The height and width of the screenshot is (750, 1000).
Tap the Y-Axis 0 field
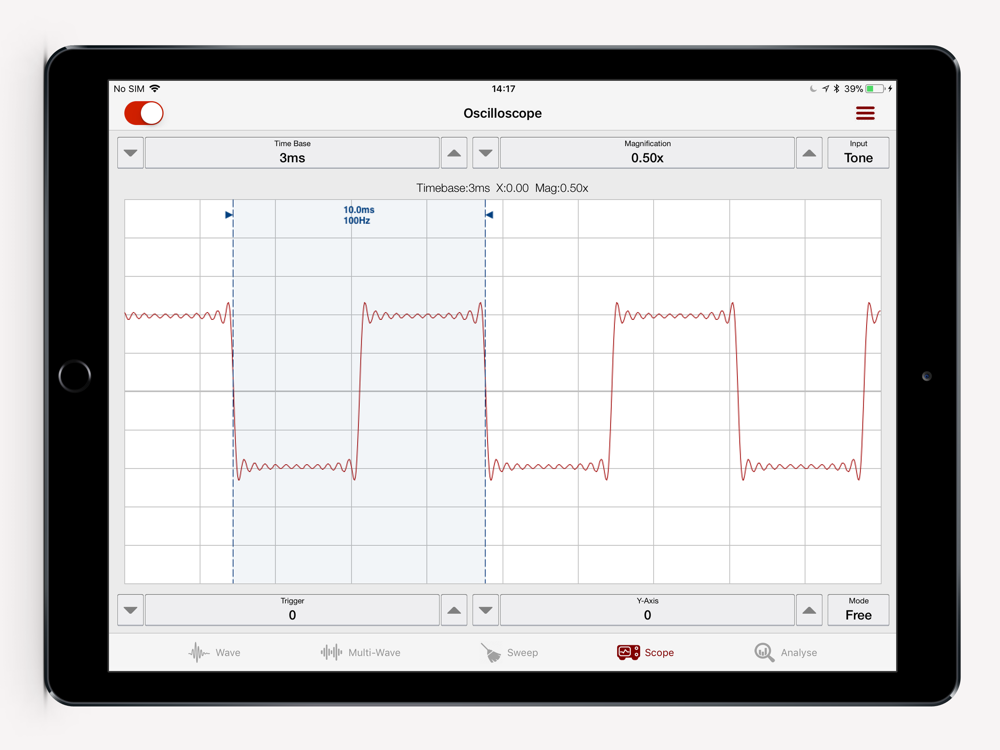[x=647, y=610]
